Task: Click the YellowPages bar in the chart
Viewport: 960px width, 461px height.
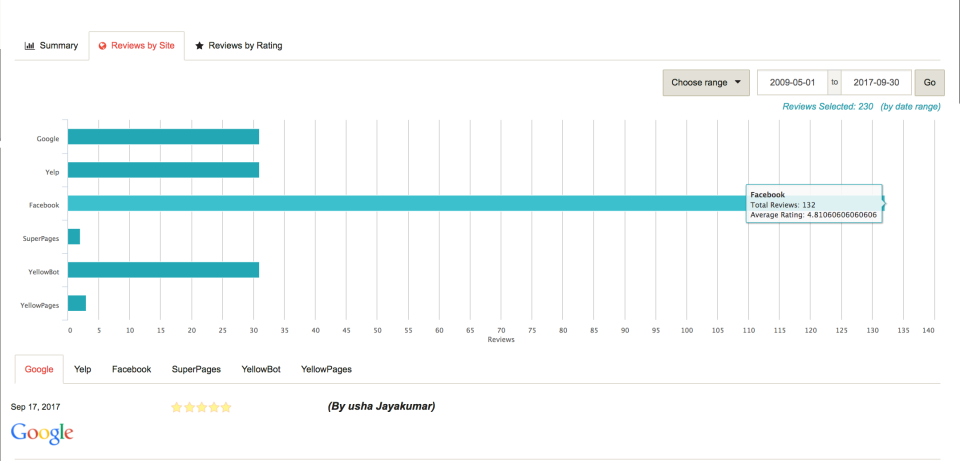Action: [77, 303]
